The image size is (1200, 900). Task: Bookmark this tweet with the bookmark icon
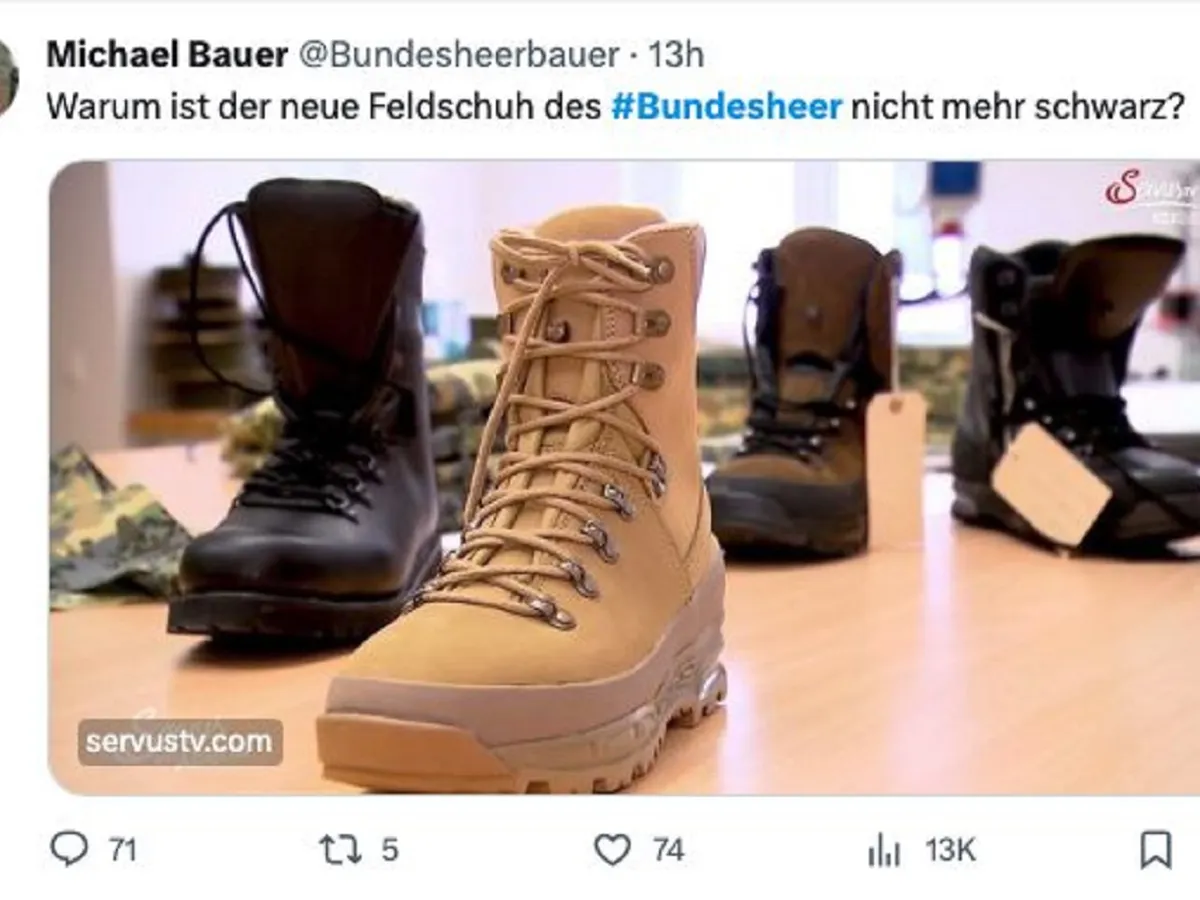pyautogui.click(x=1155, y=850)
